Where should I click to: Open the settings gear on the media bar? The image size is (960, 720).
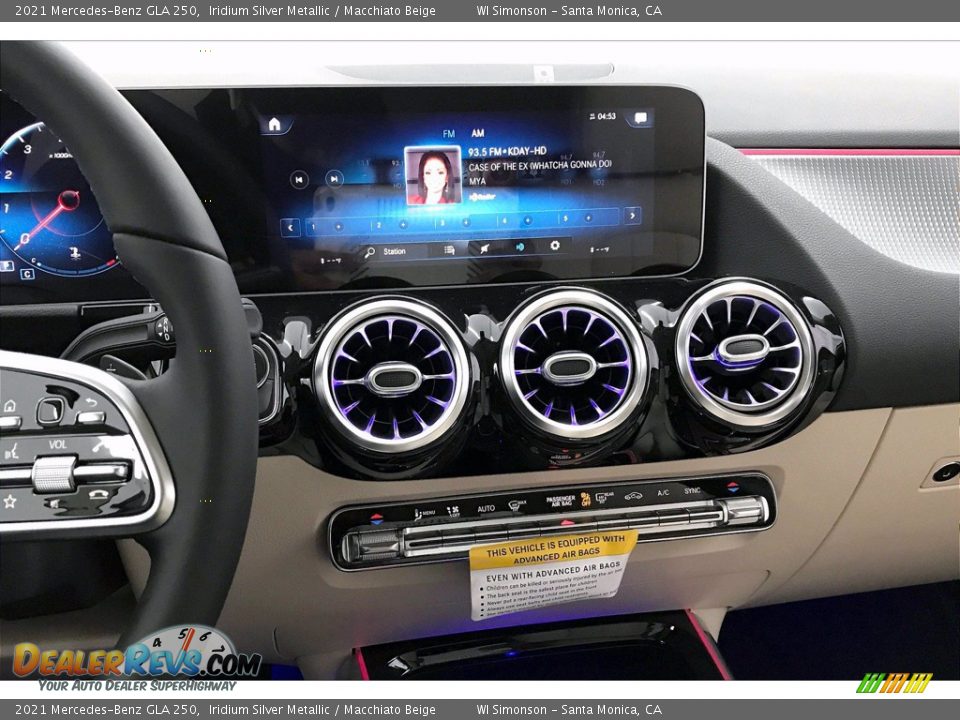pos(554,247)
